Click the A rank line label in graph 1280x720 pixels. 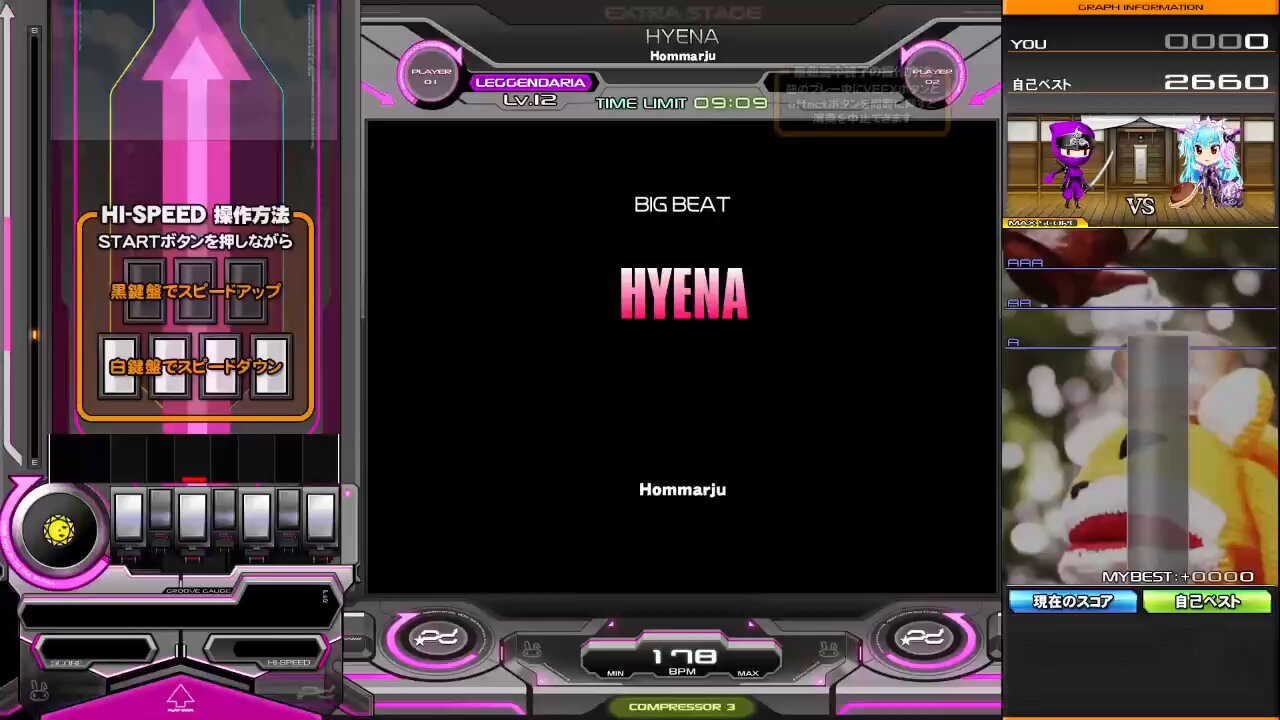1013,343
